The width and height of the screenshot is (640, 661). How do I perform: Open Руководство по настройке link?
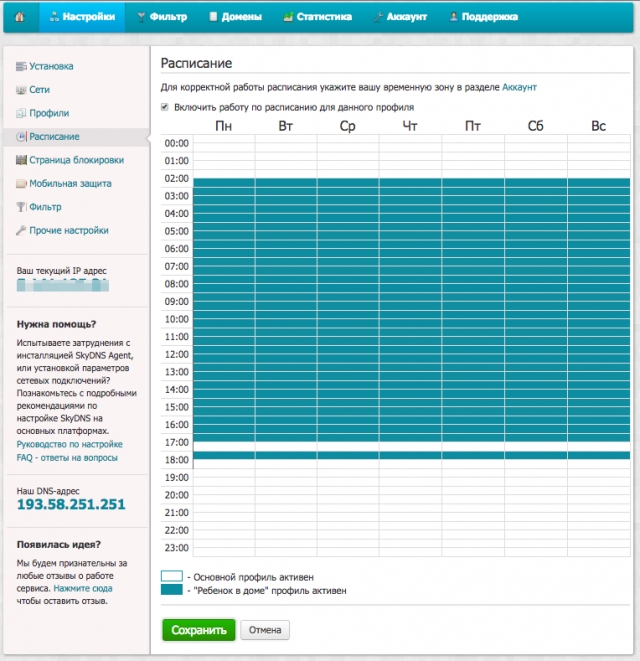point(70,444)
